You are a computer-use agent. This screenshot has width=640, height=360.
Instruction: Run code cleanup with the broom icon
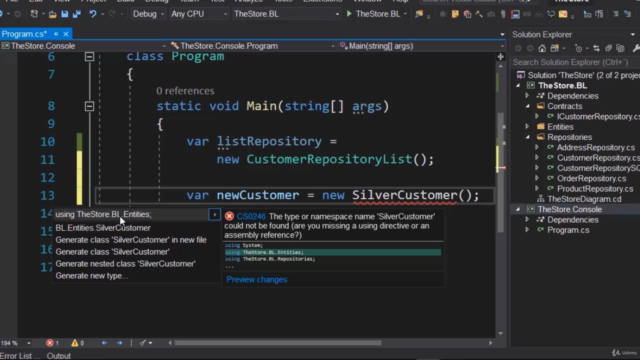click(x=142, y=343)
